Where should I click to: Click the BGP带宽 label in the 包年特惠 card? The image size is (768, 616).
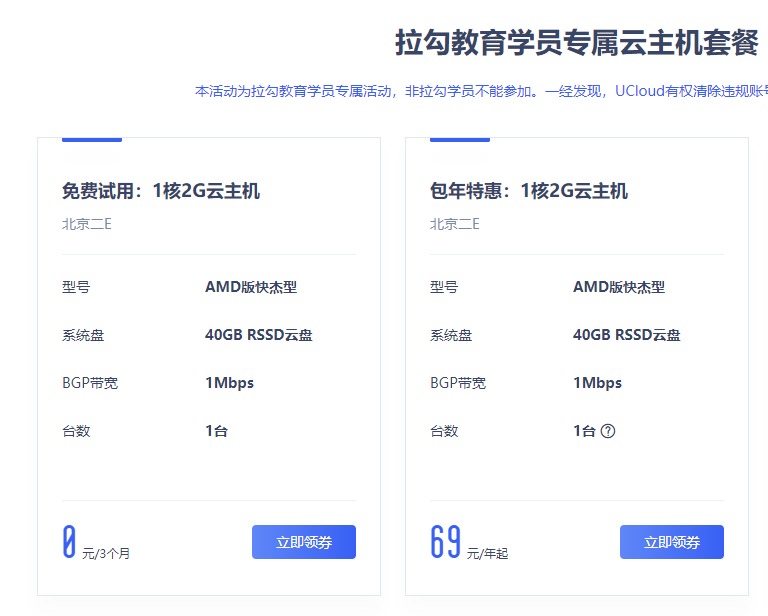(458, 383)
